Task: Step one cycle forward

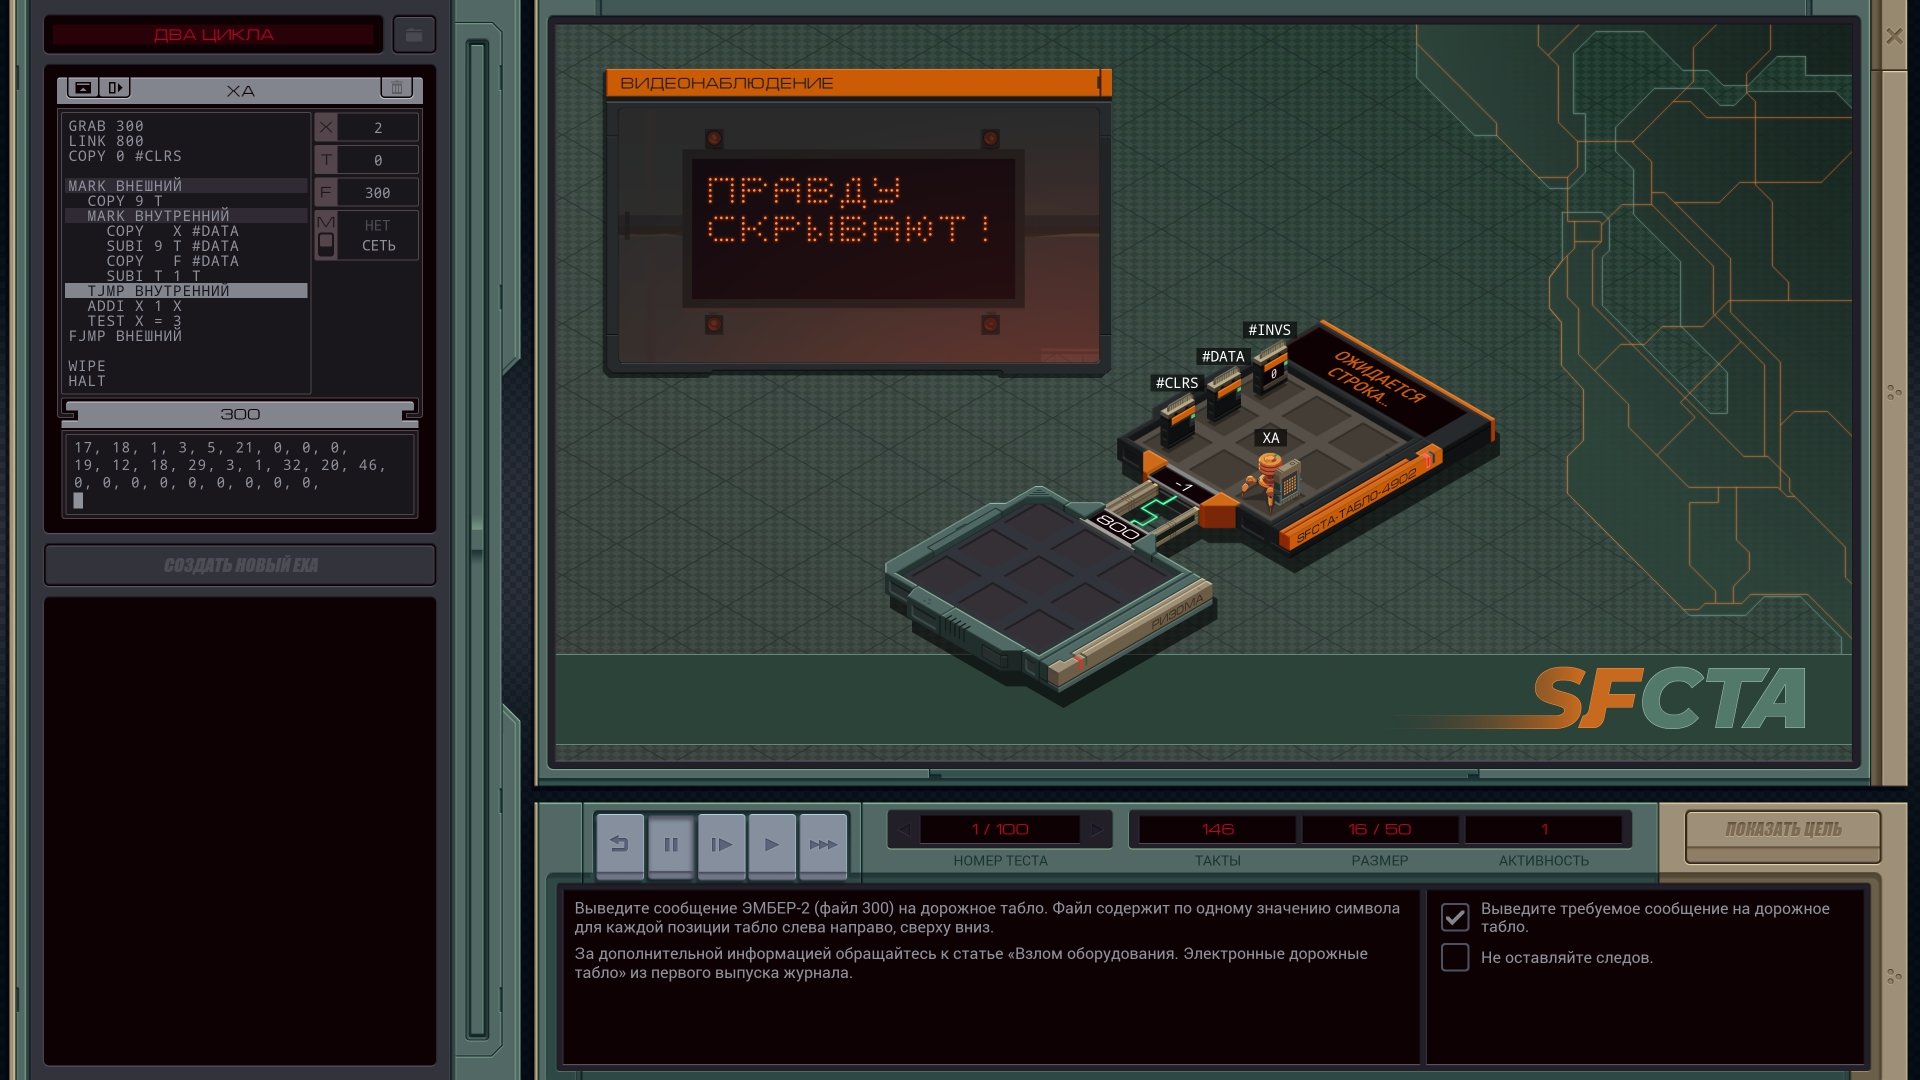Action: (721, 845)
